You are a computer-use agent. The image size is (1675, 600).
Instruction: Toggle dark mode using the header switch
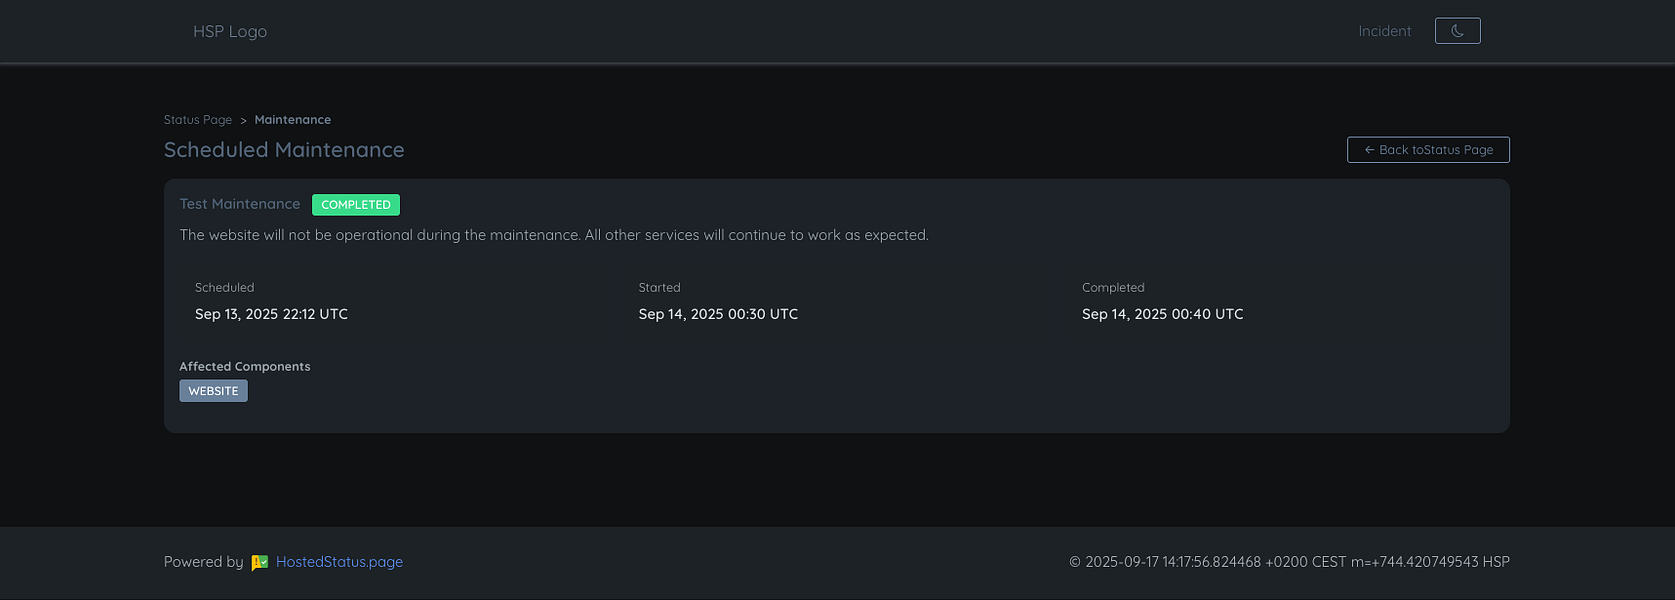click(x=1457, y=30)
